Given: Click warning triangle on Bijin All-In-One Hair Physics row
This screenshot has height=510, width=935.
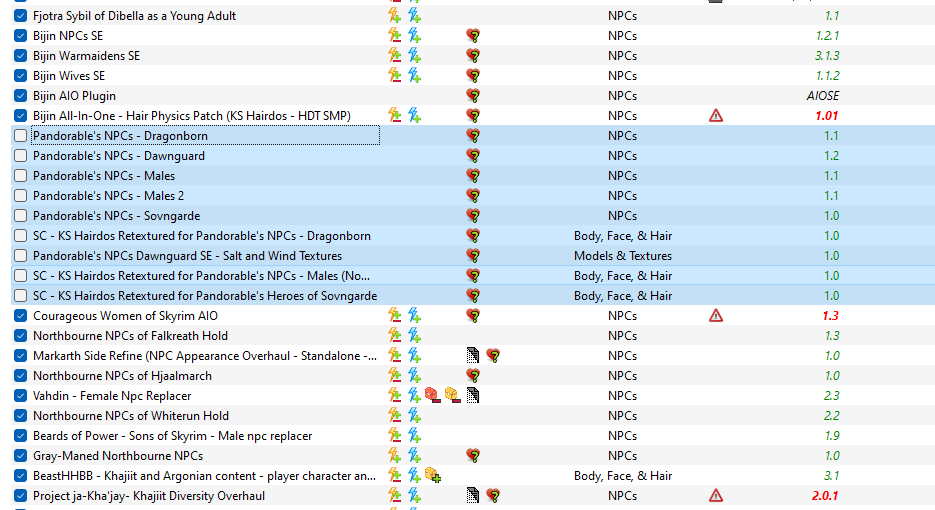Looking at the screenshot, I should click(716, 116).
